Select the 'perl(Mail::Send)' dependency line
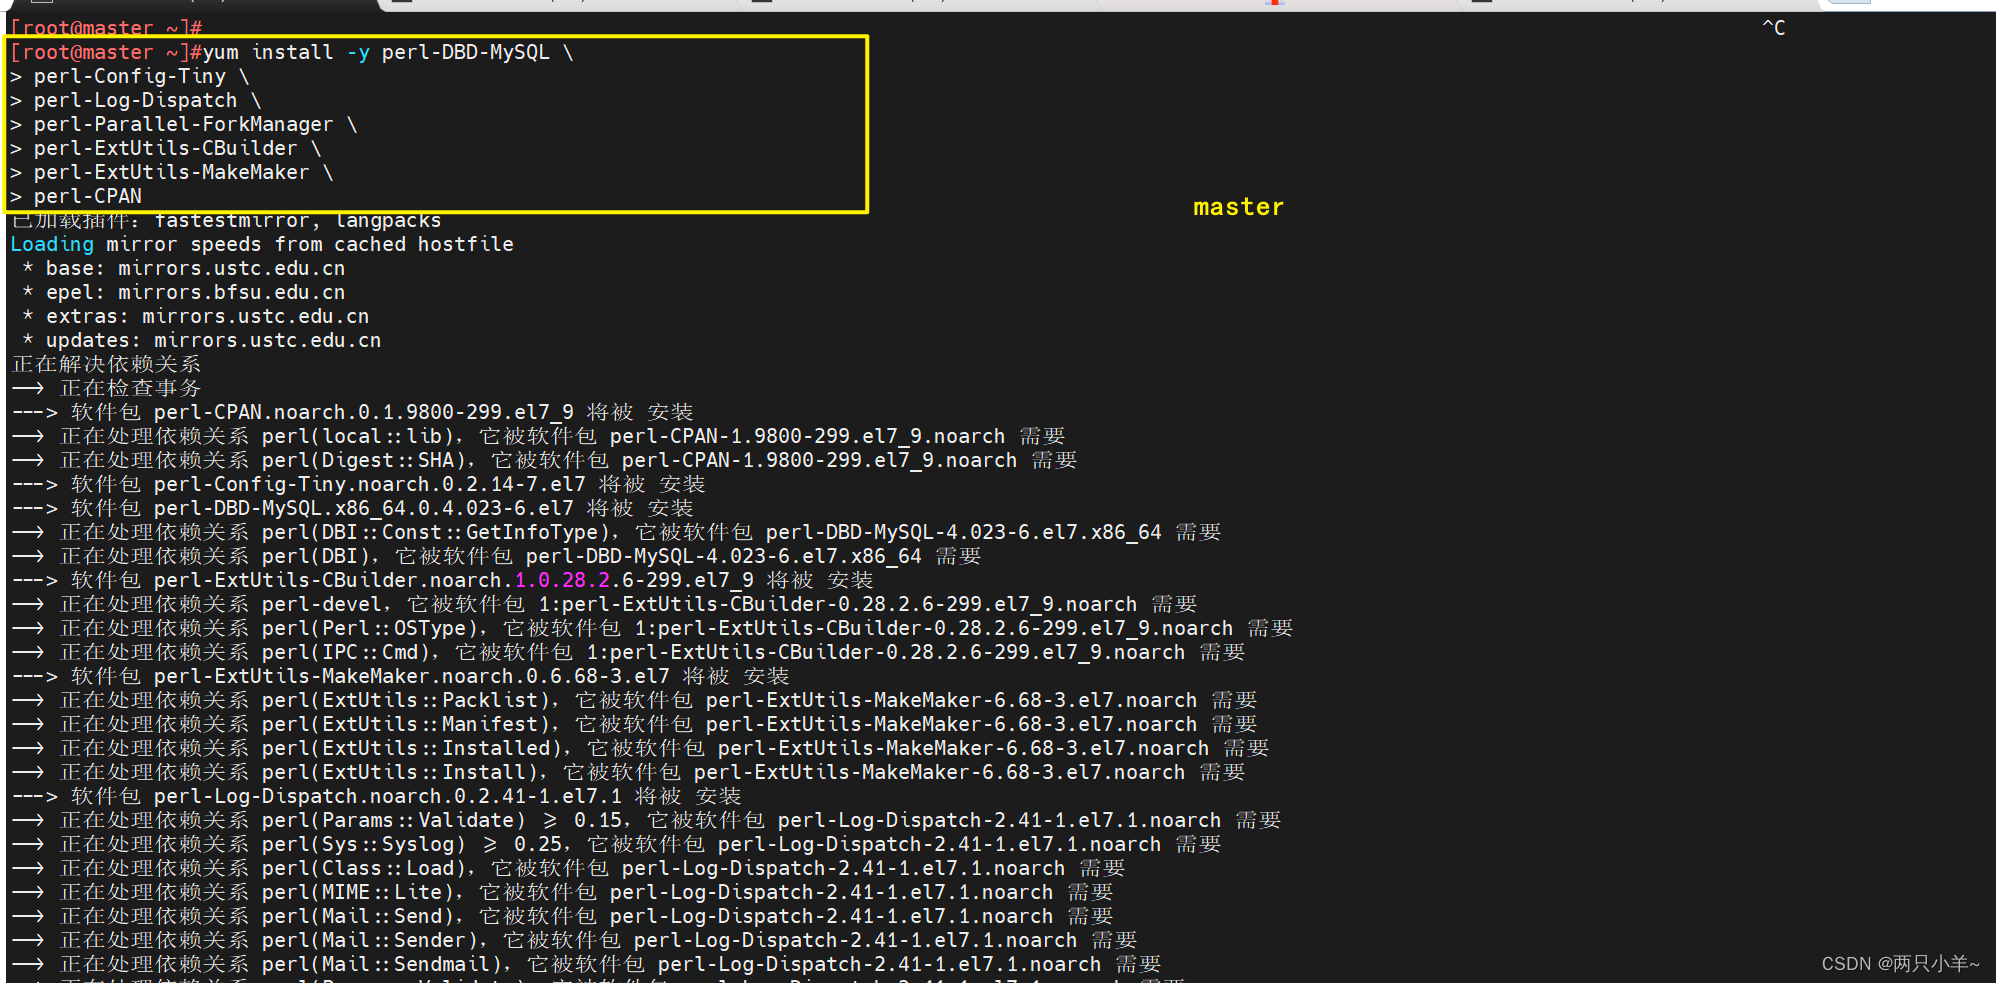Image resolution: width=1996 pixels, height=983 pixels. [562, 916]
